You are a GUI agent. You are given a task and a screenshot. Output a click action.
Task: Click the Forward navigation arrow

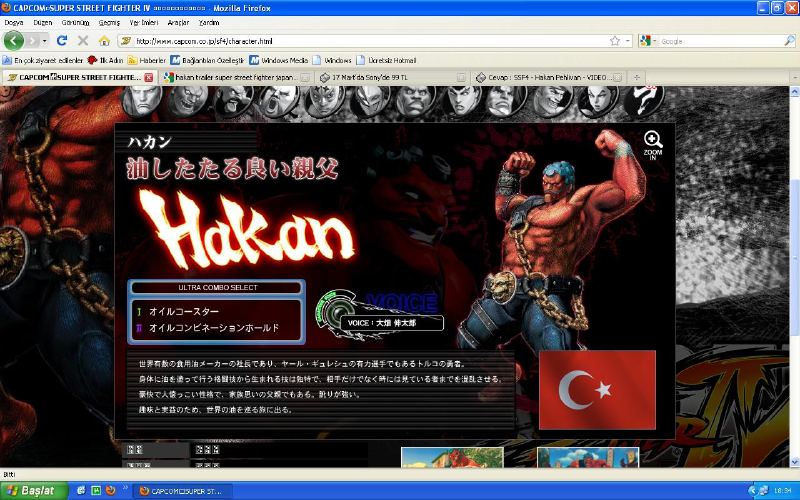click(x=33, y=40)
